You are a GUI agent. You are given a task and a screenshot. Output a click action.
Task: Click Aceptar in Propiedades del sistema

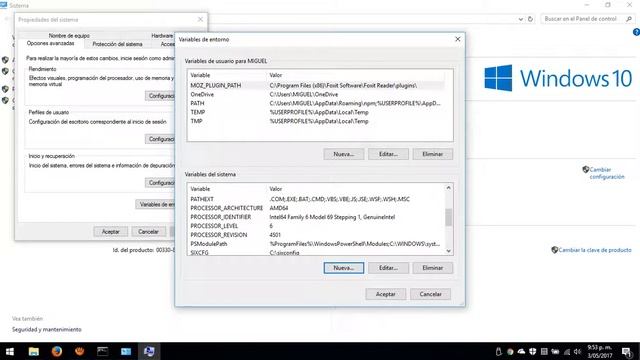click(110, 231)
